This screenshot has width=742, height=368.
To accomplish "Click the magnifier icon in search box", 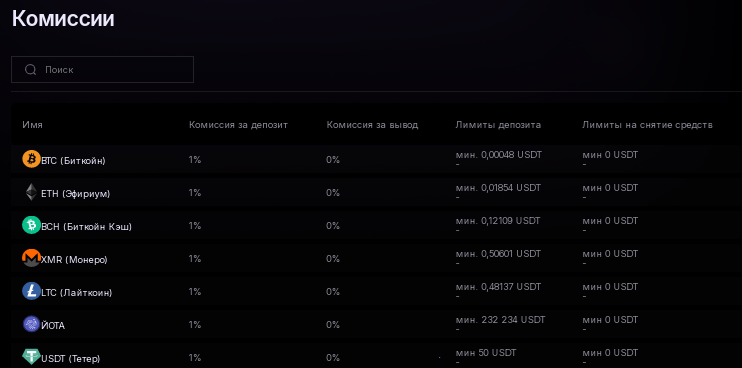I will tap(31, 70).
